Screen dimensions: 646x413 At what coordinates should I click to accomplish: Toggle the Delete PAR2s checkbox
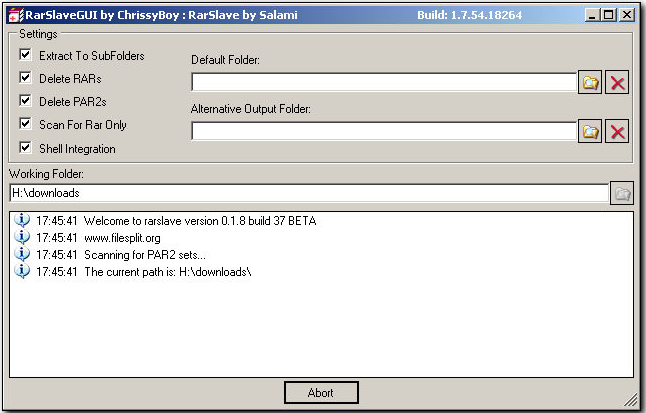[x=26, y=101]
